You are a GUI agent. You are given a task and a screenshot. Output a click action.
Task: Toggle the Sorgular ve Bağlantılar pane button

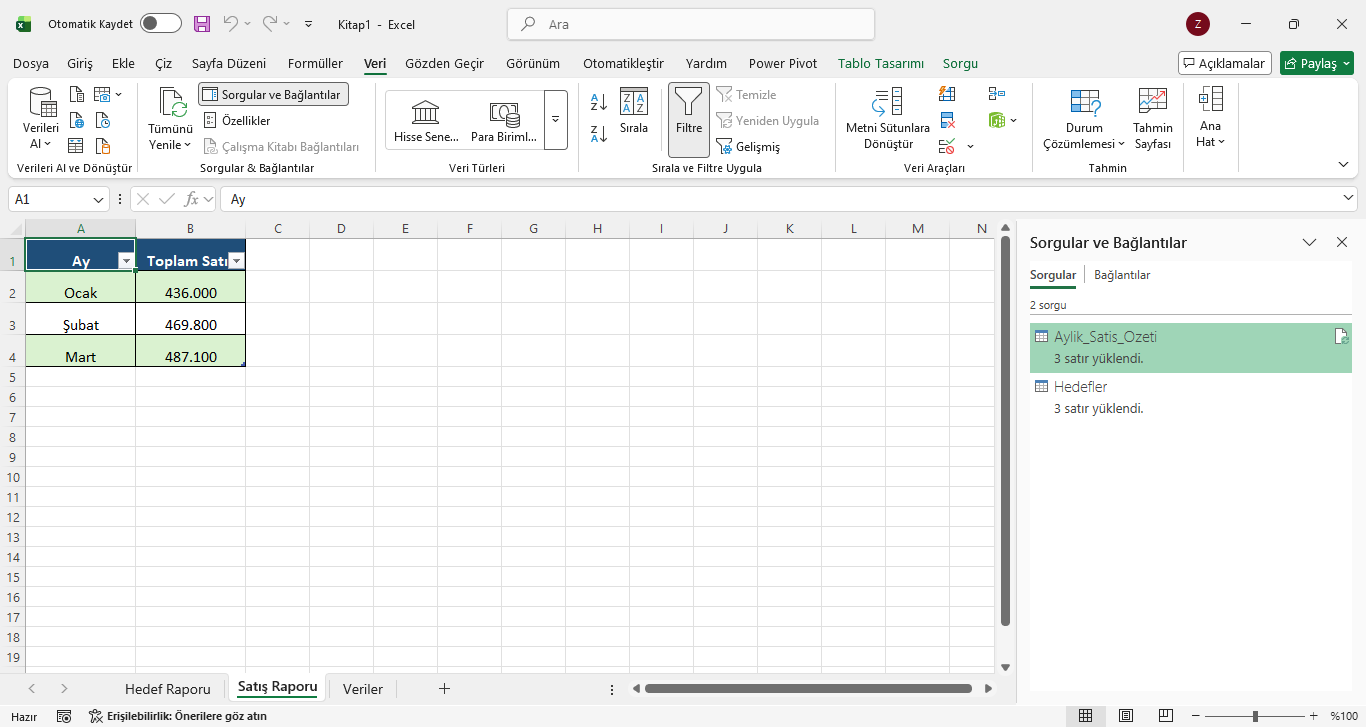coord(273,94)
